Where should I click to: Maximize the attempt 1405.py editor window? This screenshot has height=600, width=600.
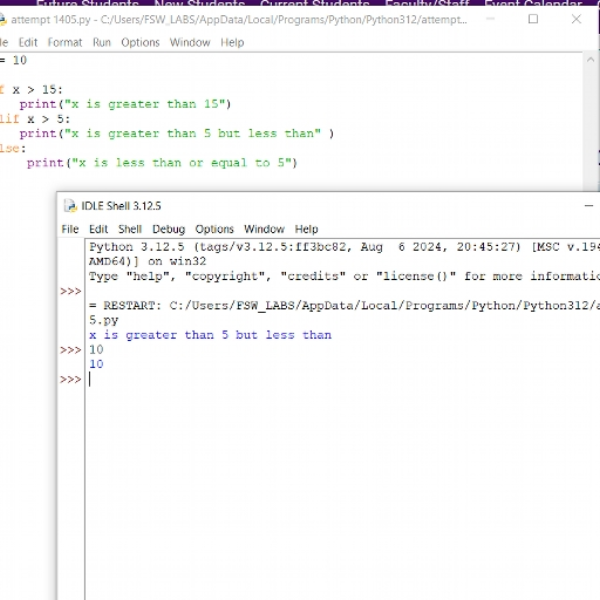pyautogui.click(x=533, y=19)
